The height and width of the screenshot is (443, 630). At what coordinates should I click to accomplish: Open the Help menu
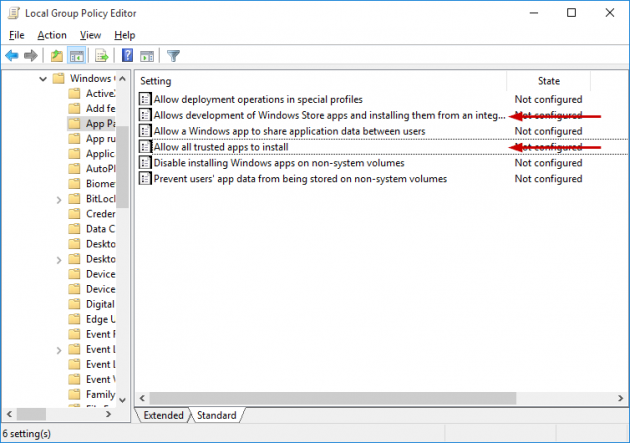click(x=125, y=35)
